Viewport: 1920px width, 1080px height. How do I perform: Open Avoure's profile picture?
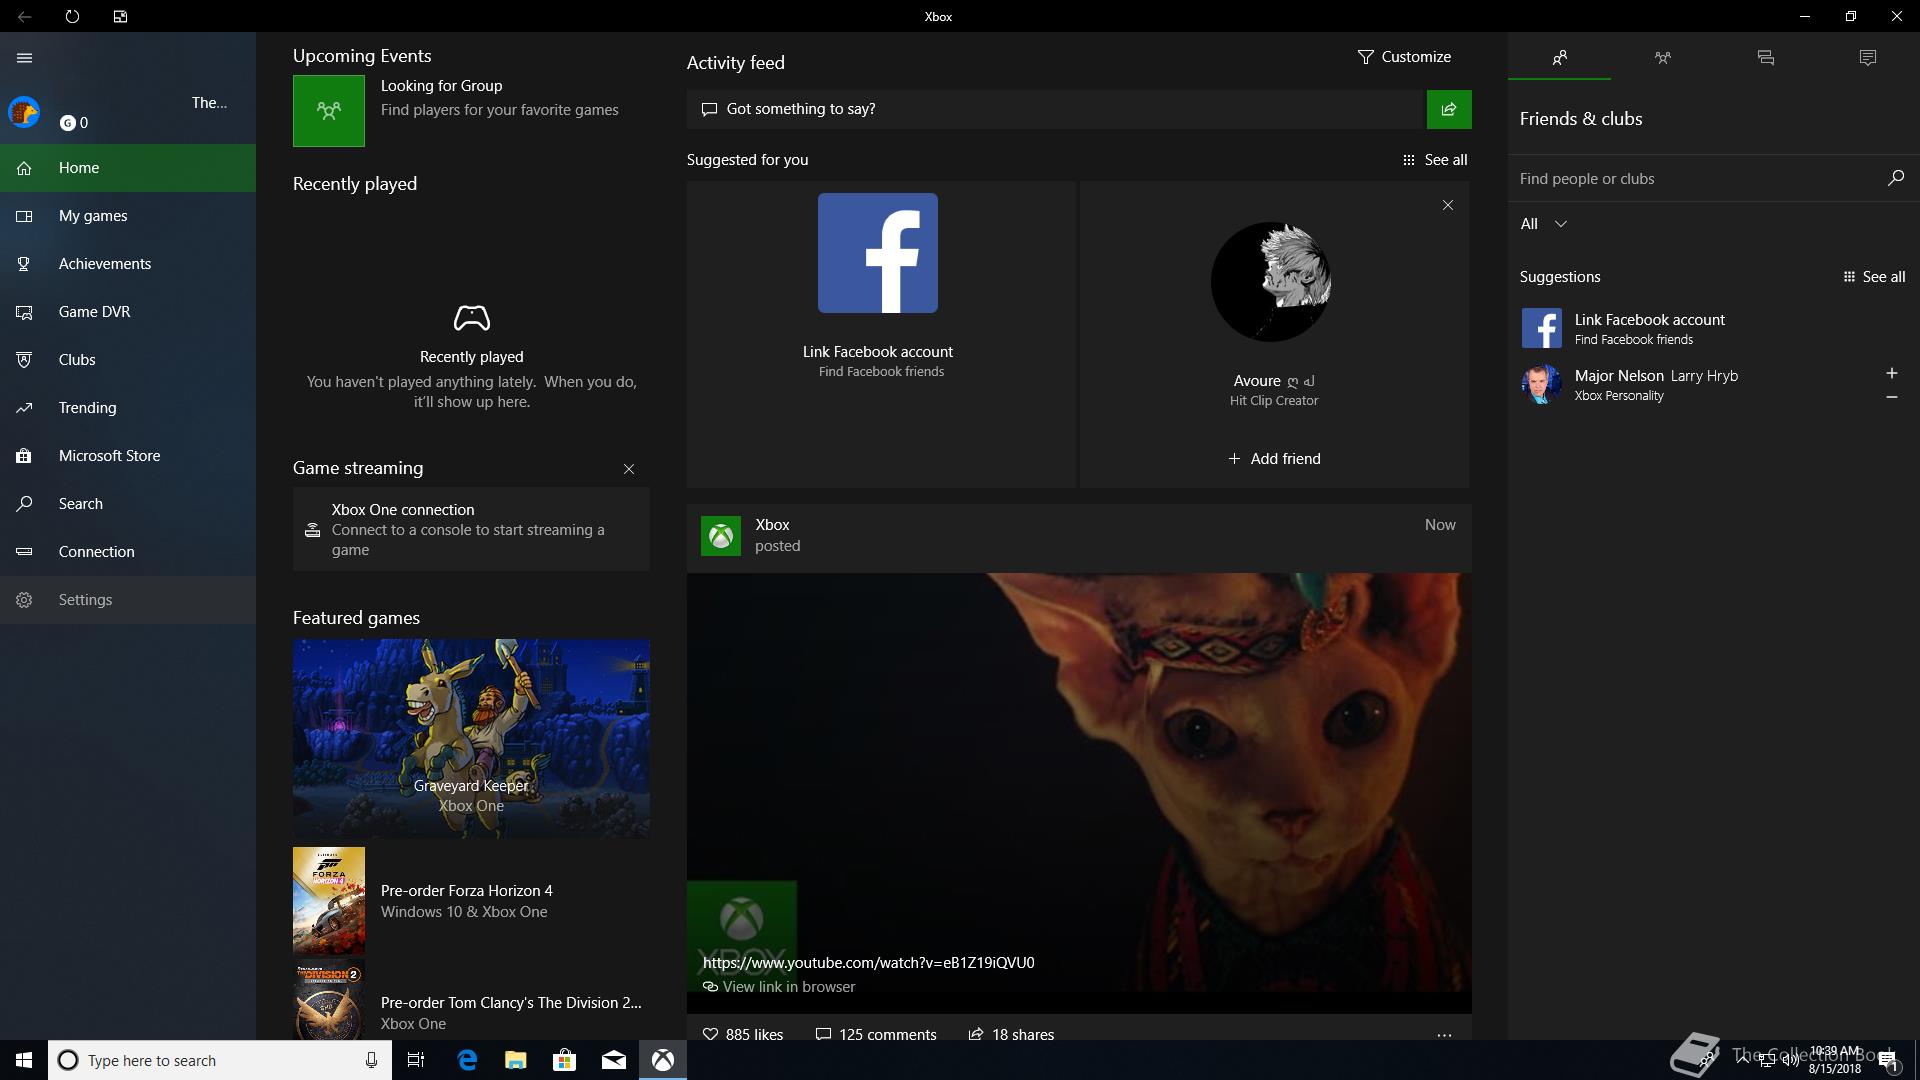pyautogui.click(x=1271, y=282)
